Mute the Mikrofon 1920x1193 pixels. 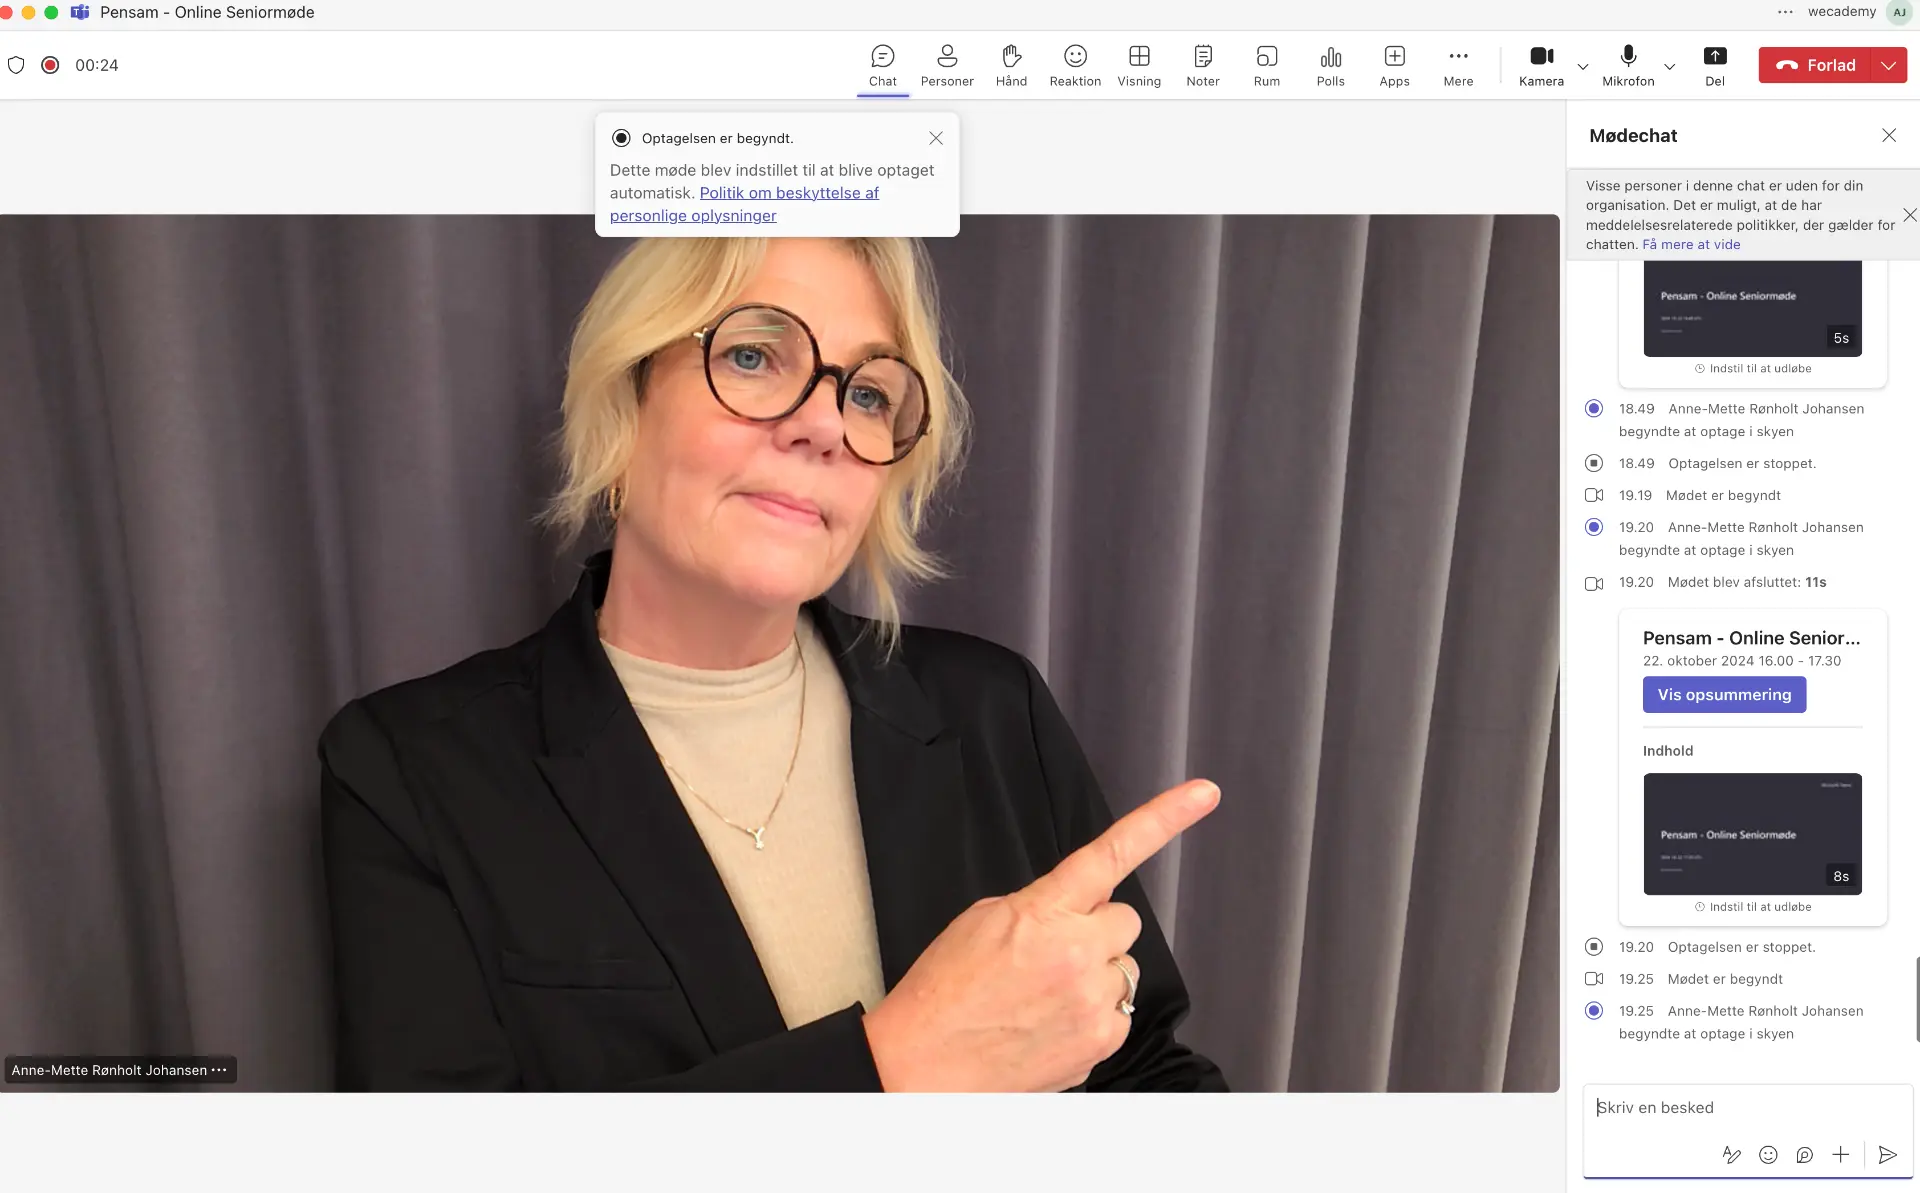pyautogui.click(x=1628, y=66)
